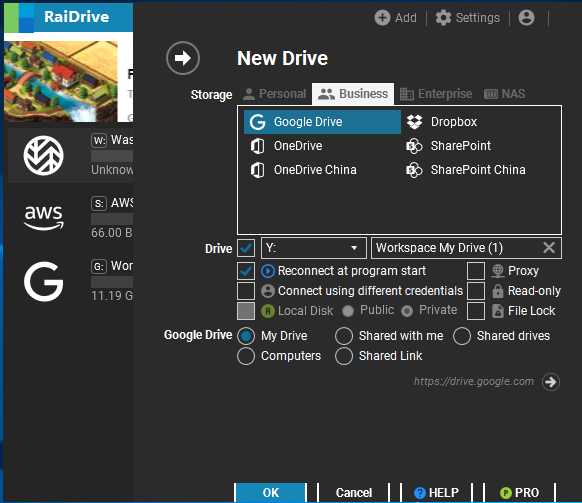Click the Reconnect play circle icon
Screen dimensions: 582x503
tap(268, 271)
